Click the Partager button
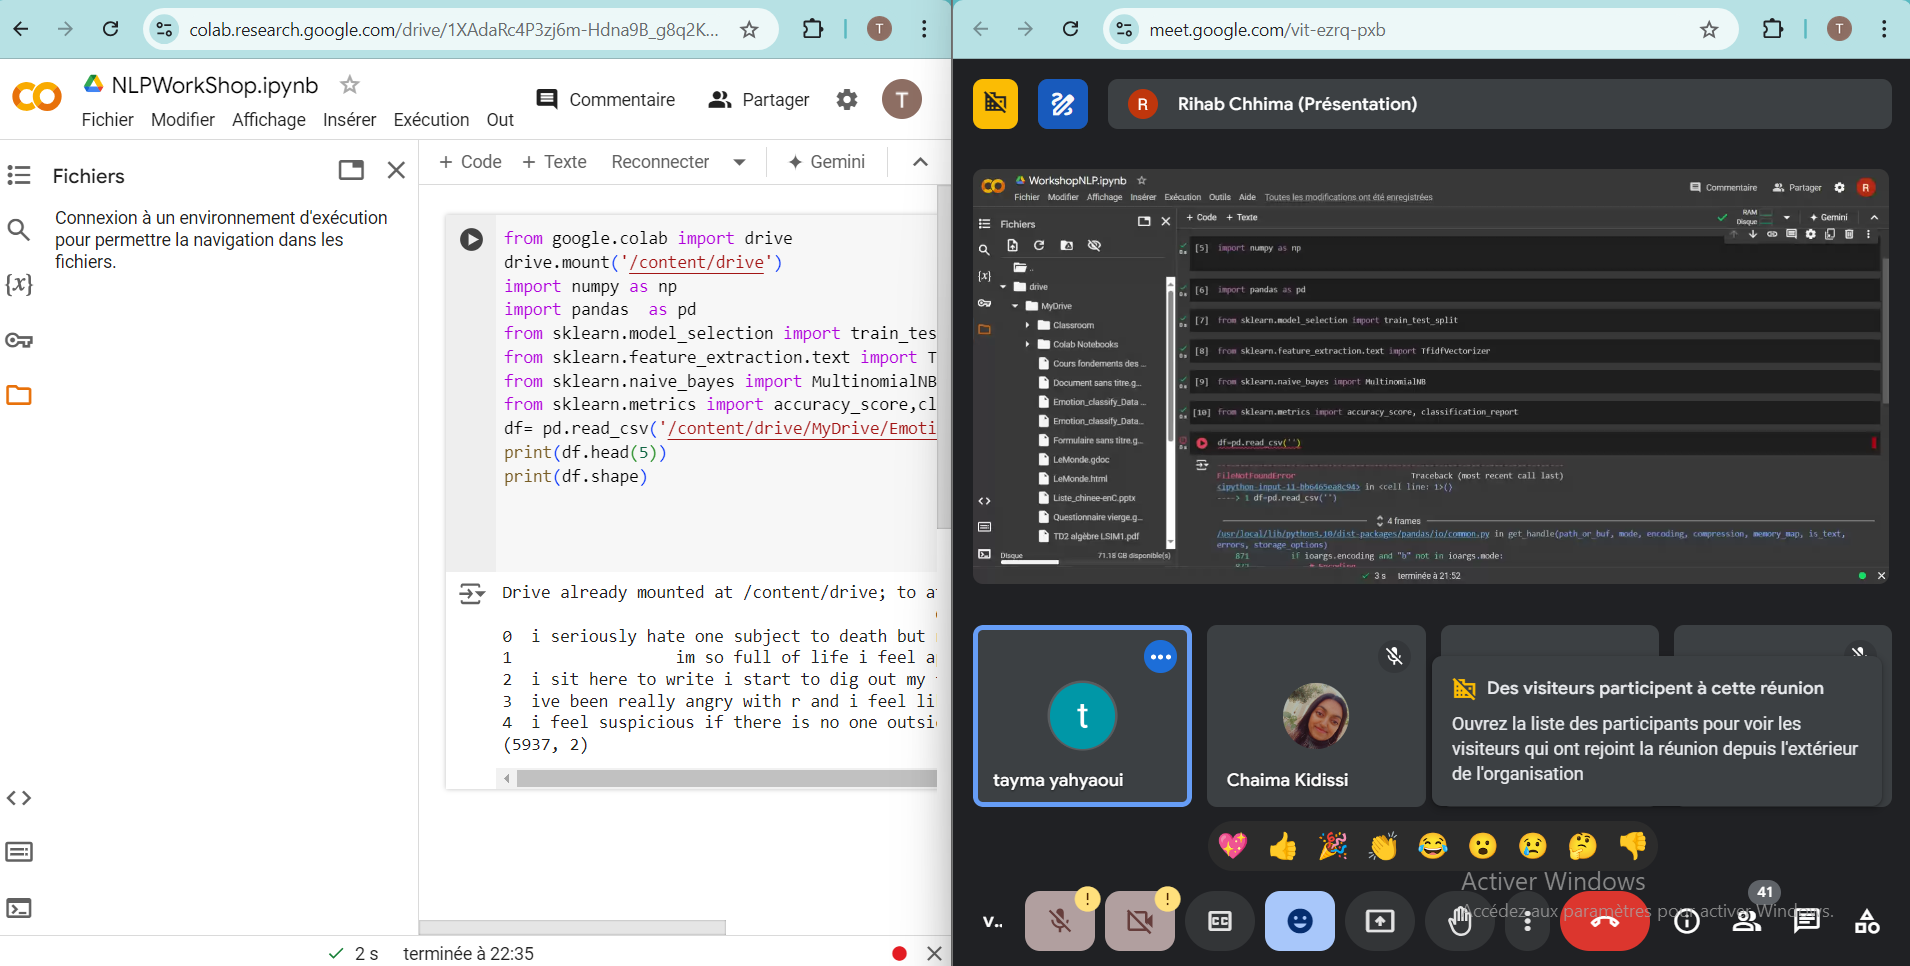Viewport: 1910px width, 966px height. (x=759, y=100)
